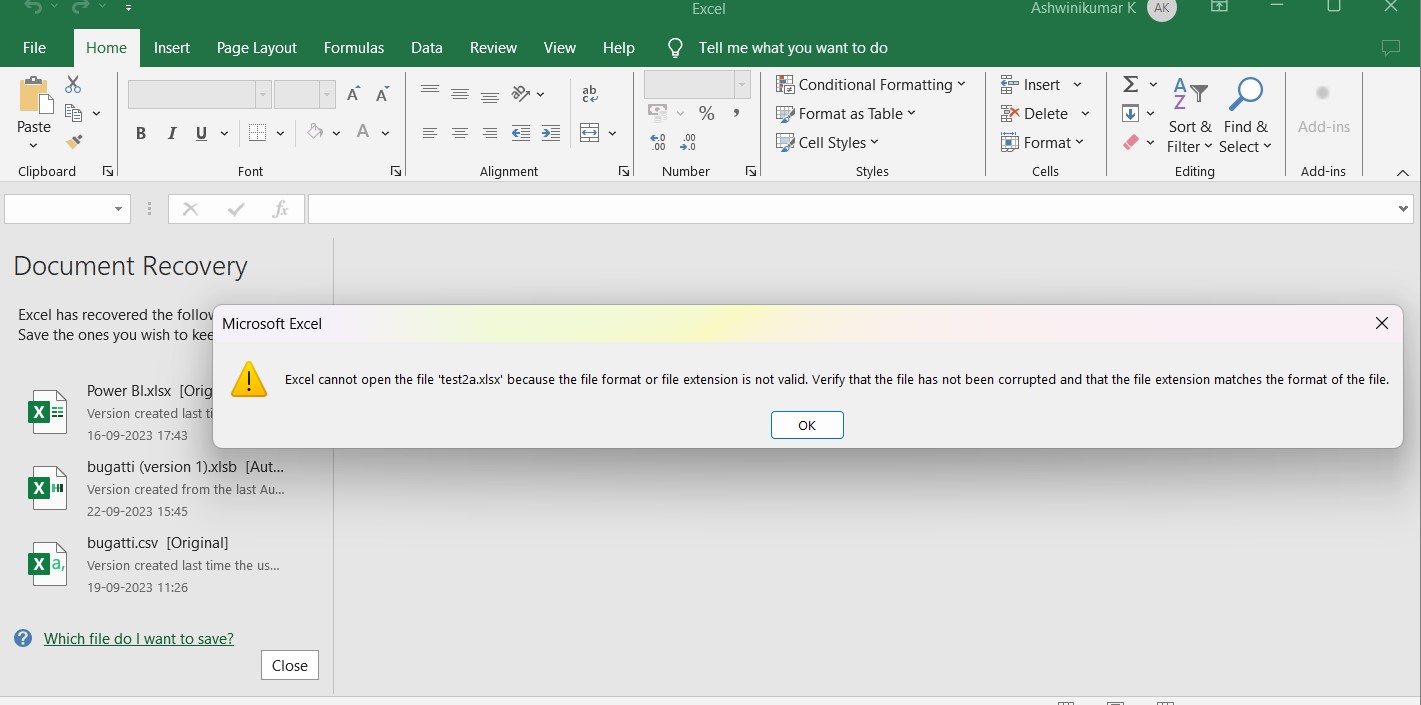The height and width of the screenshot is (705, 1421).
Task: Click the Cut scissors icon
Action: (x=73, y=85)
